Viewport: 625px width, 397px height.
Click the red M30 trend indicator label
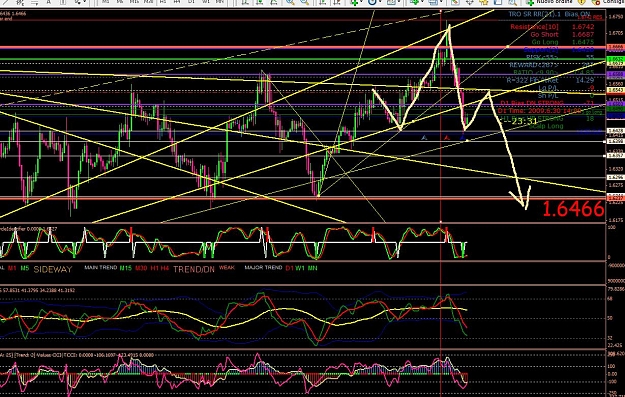click(x=141, y=268)
